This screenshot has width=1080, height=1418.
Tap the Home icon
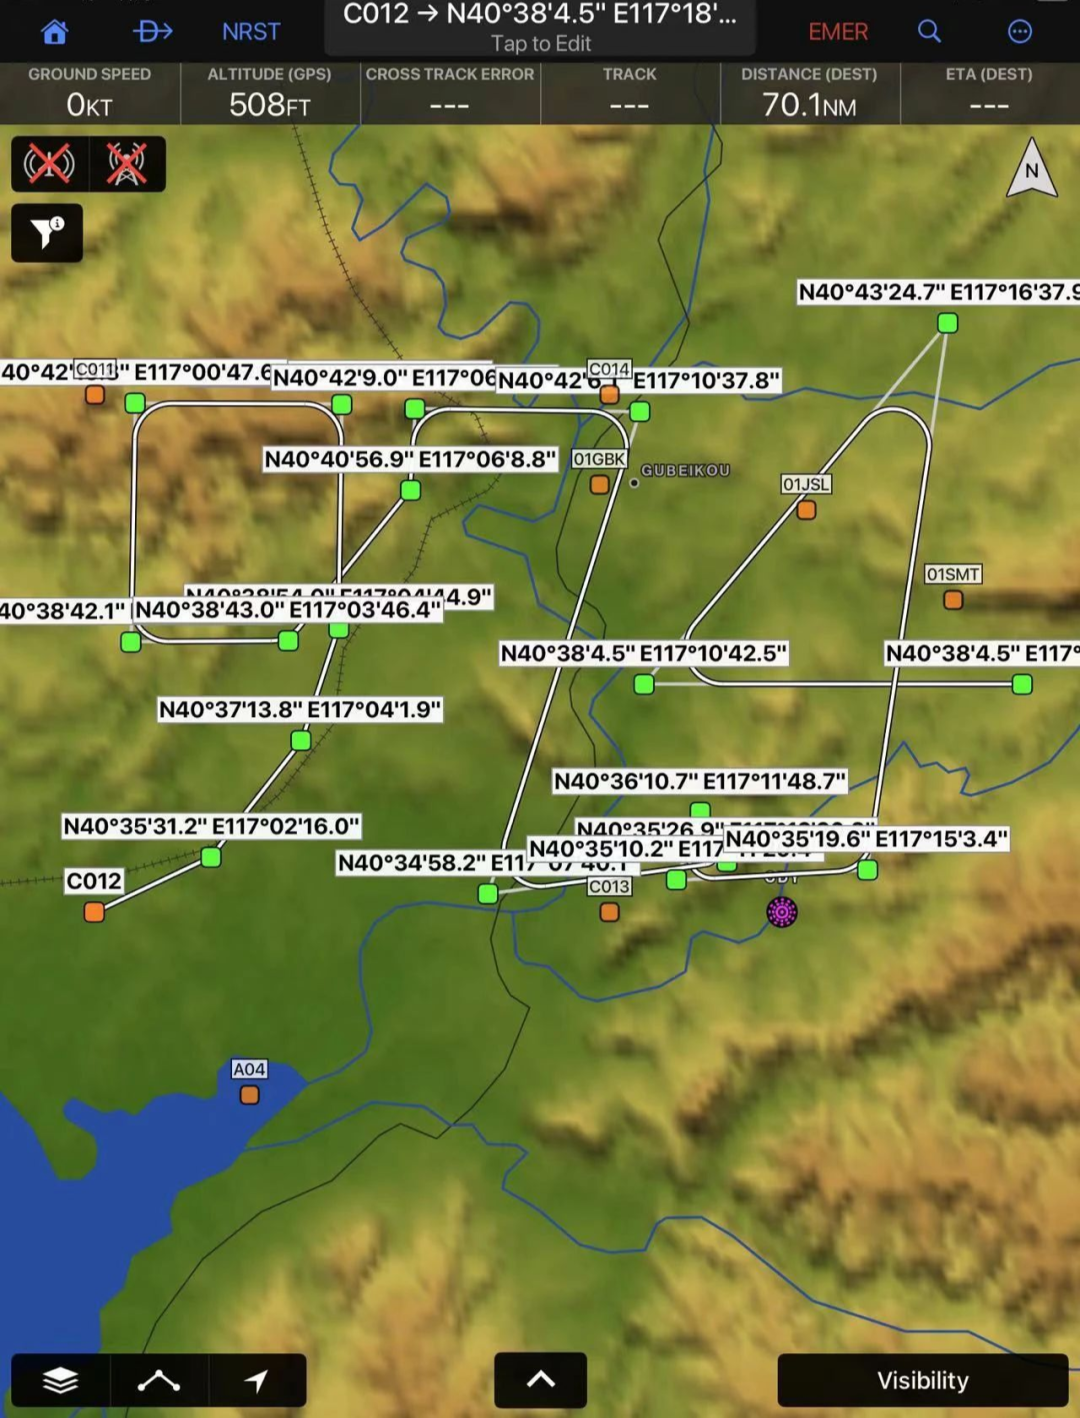click(x=54, y=32)
